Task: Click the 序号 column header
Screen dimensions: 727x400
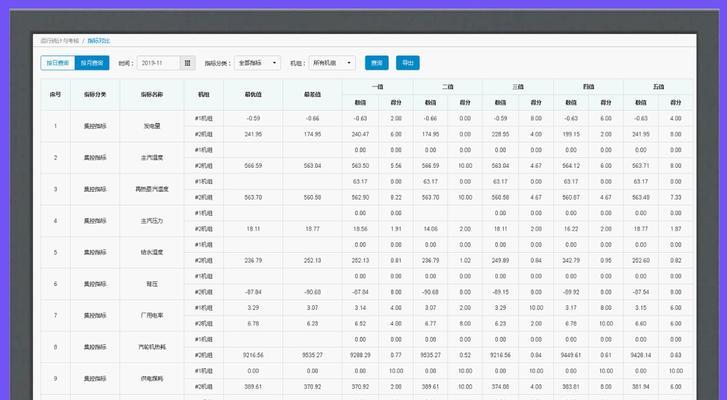Action: pyautogui.click(x=55, y=95)
